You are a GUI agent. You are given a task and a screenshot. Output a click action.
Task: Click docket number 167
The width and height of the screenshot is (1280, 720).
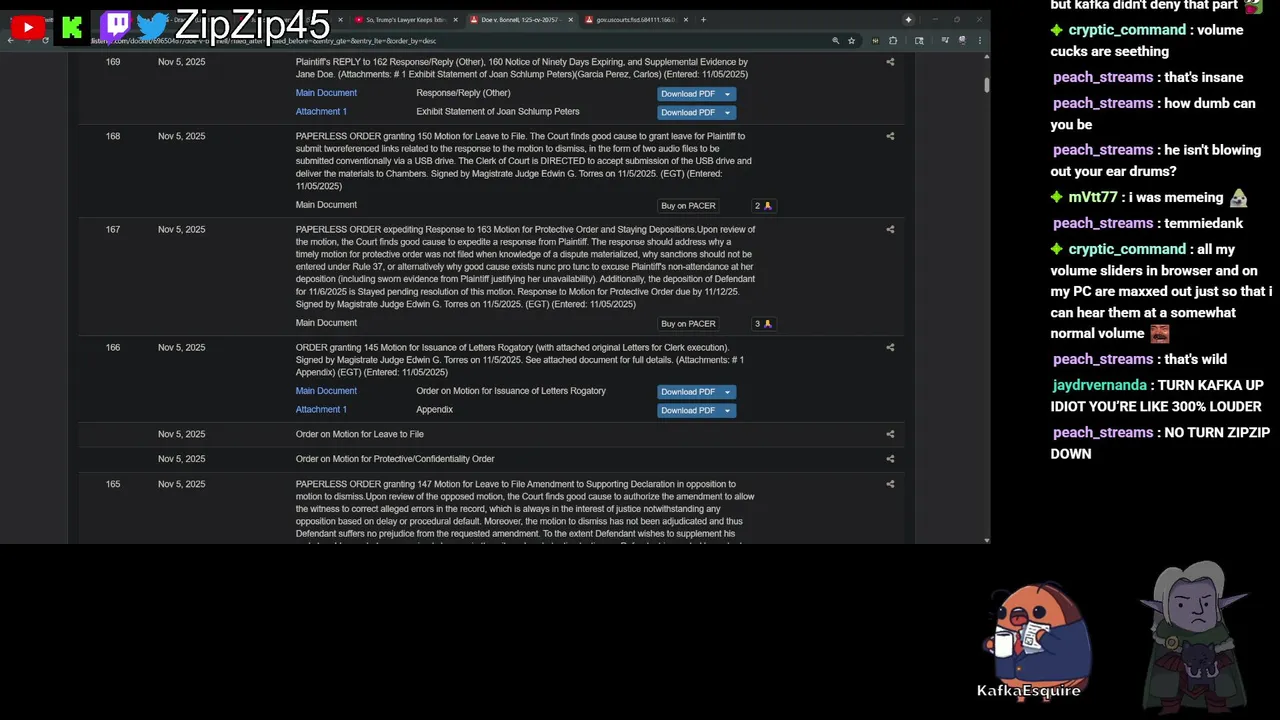tap(113, 229)
